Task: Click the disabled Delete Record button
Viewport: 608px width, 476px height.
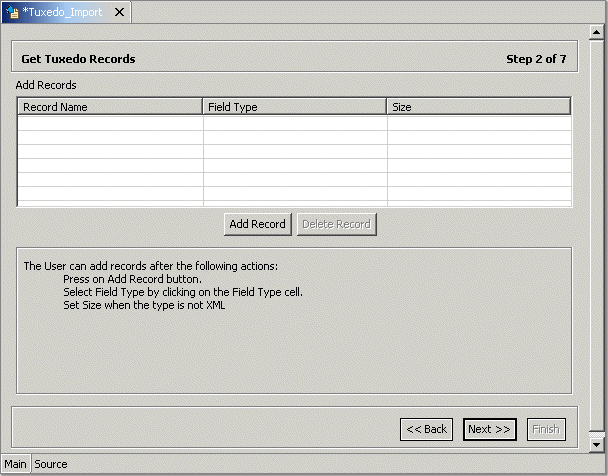Action: (x=337, y=224)
